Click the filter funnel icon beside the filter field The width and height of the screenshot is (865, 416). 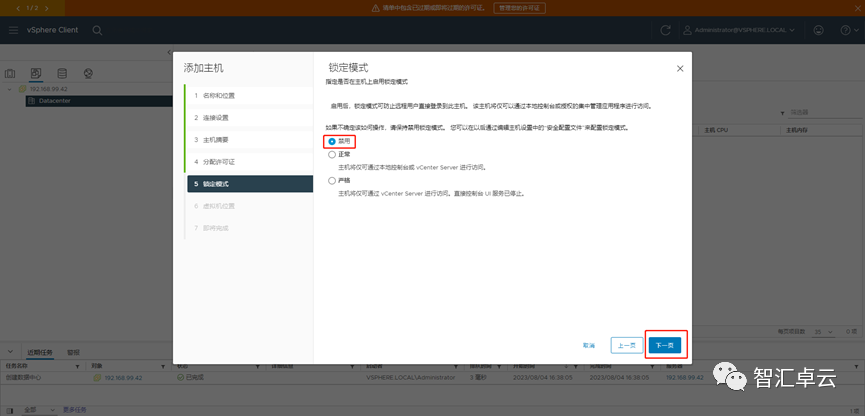pyautogui.click(x=782, y=113)
